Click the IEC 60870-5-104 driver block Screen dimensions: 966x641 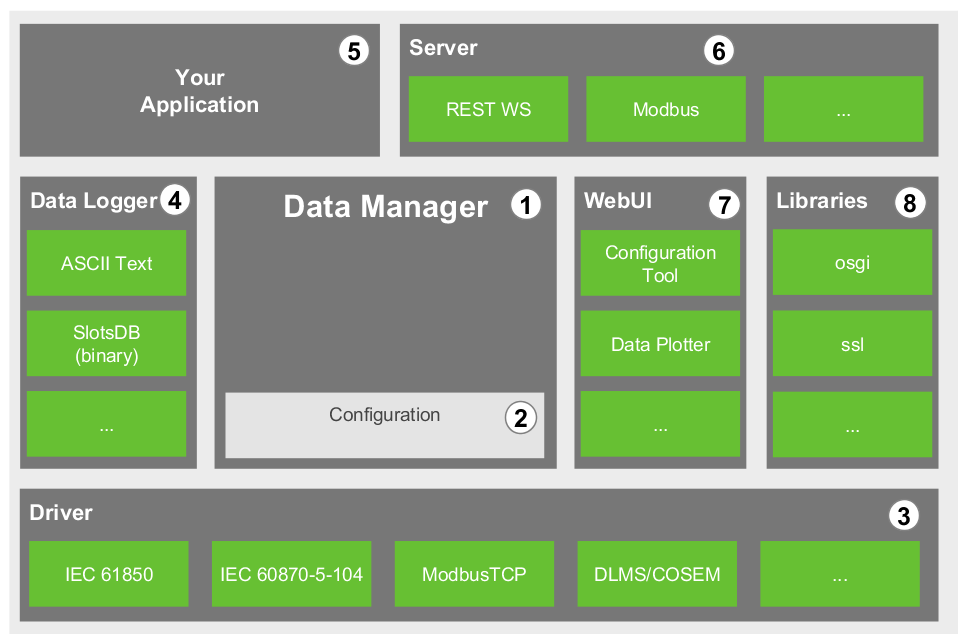point(291,574)
